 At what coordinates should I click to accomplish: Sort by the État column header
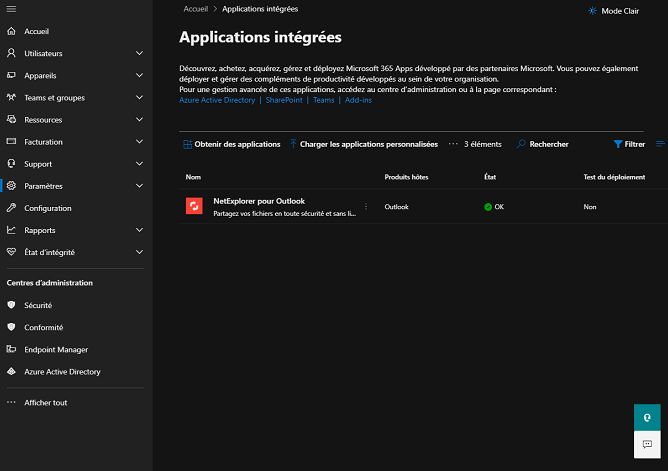[x=490, y=177]
